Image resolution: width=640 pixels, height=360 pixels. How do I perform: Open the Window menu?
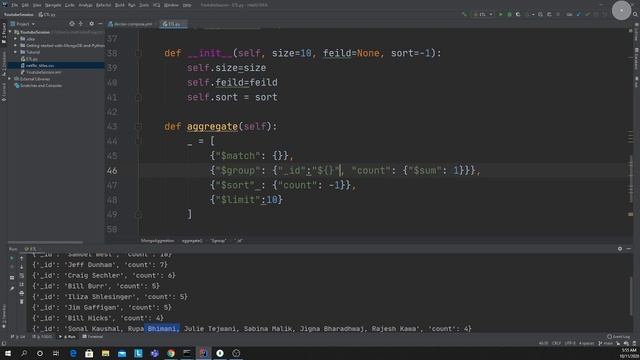click(171, 5)
